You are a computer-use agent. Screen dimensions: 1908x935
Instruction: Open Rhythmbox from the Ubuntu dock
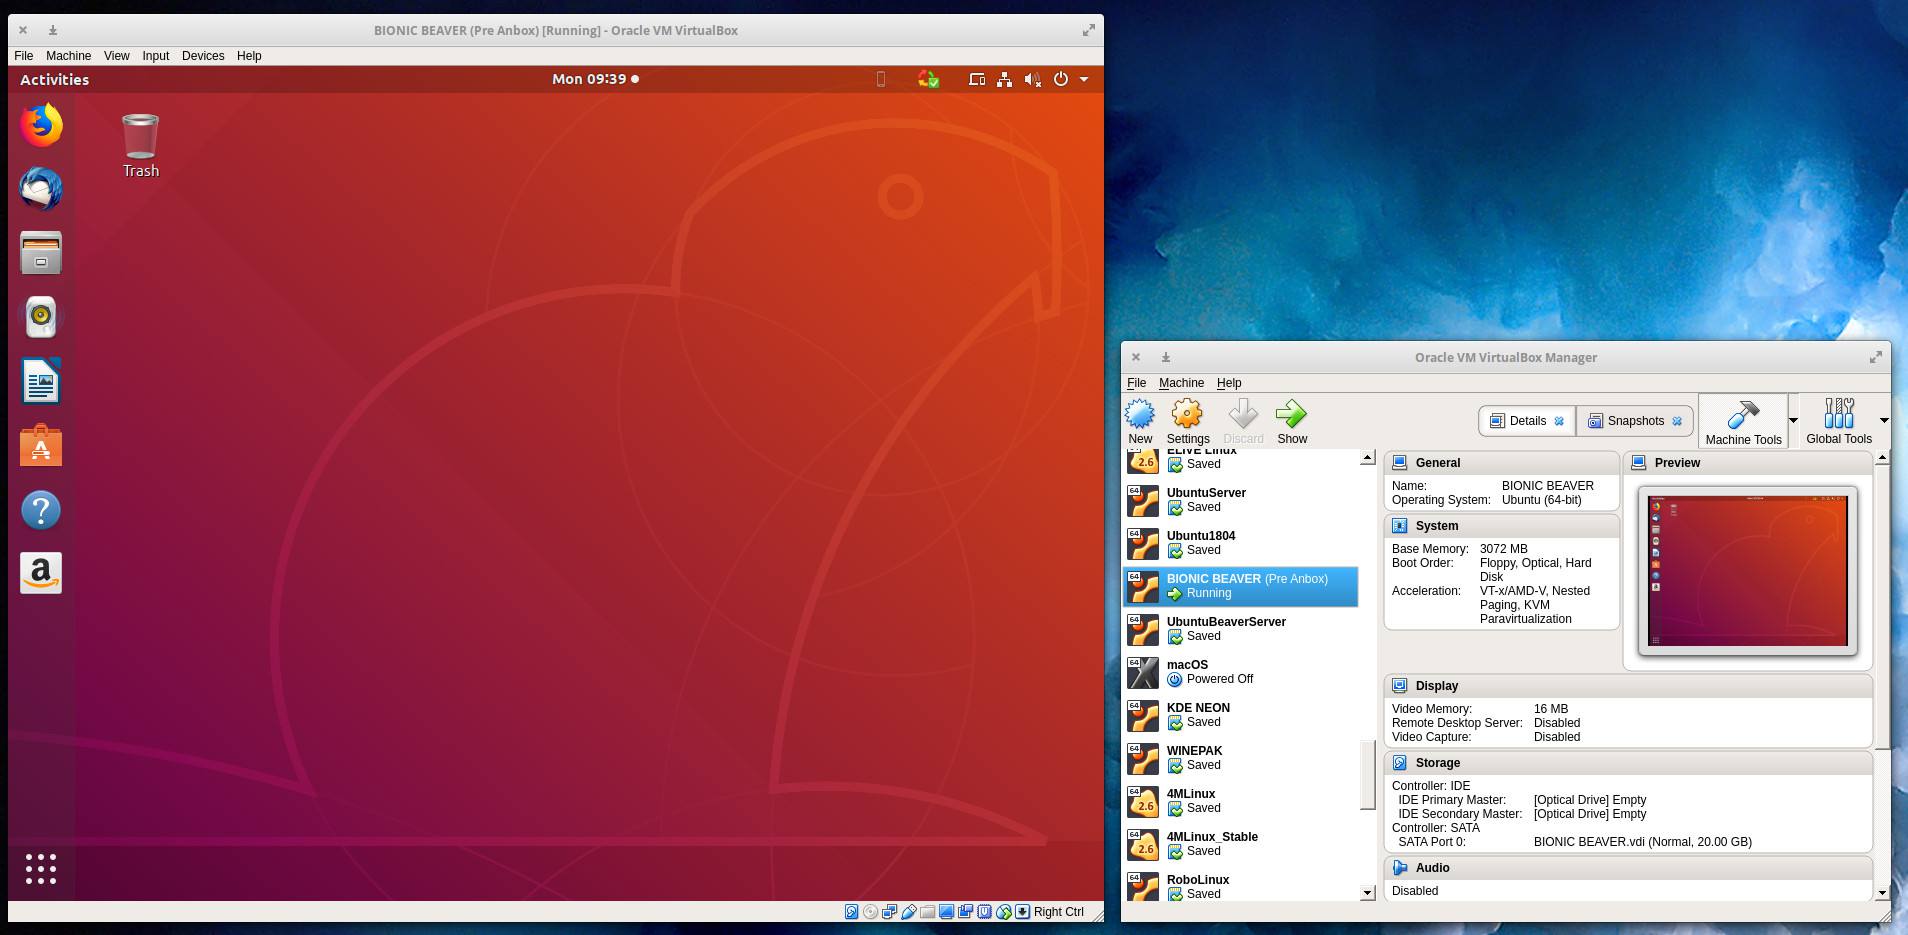(41, 317)
